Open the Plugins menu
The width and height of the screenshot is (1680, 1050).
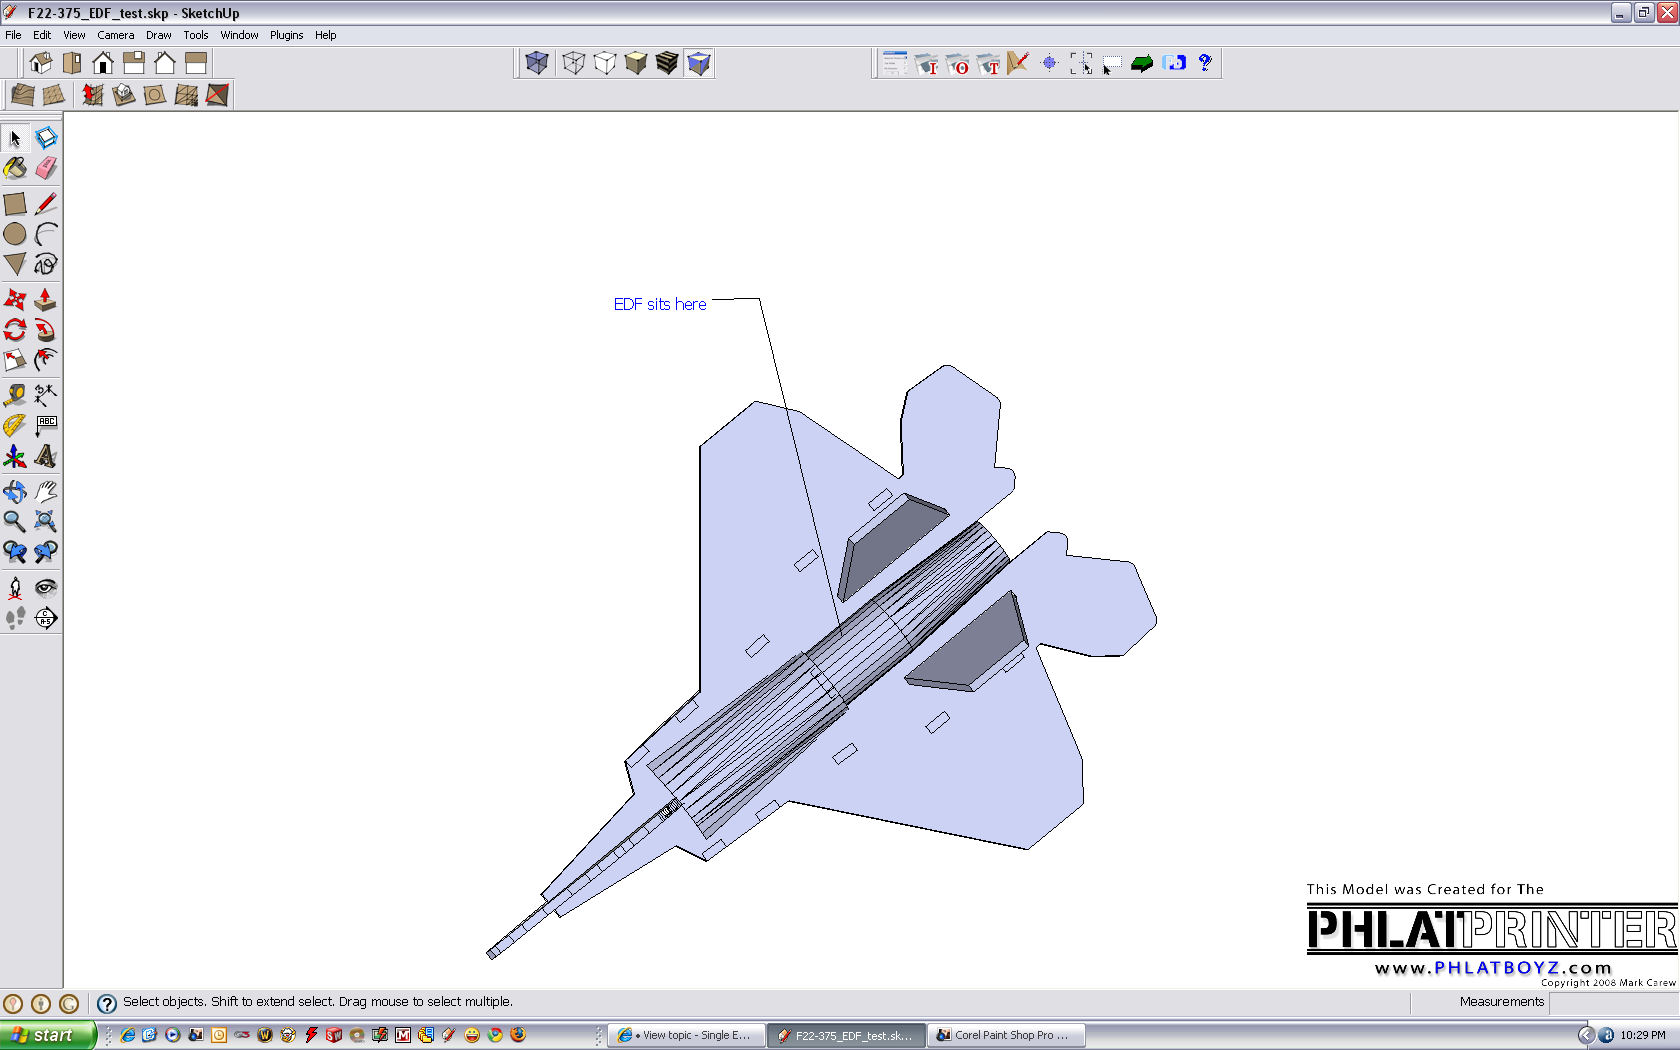(x=286, y=35)
